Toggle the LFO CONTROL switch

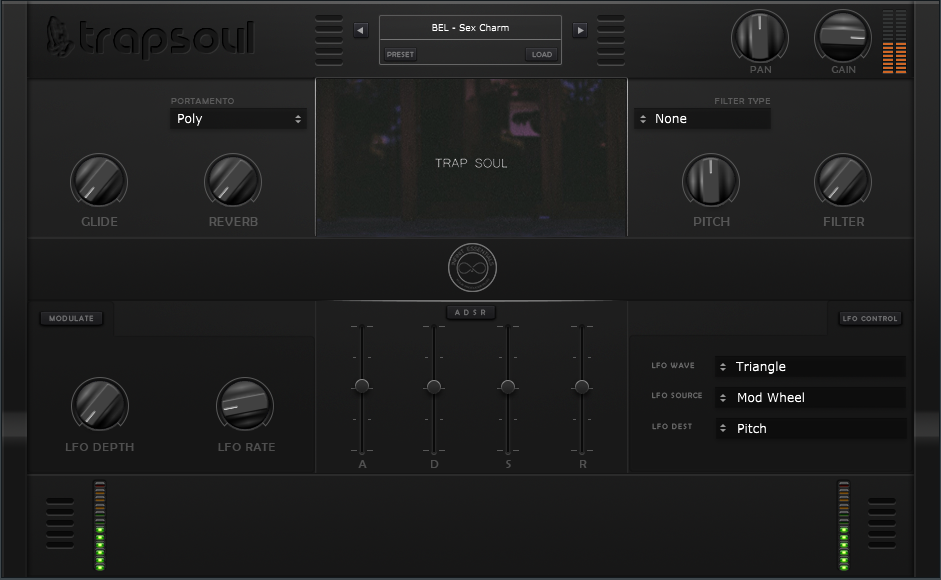tap(869, 318)
